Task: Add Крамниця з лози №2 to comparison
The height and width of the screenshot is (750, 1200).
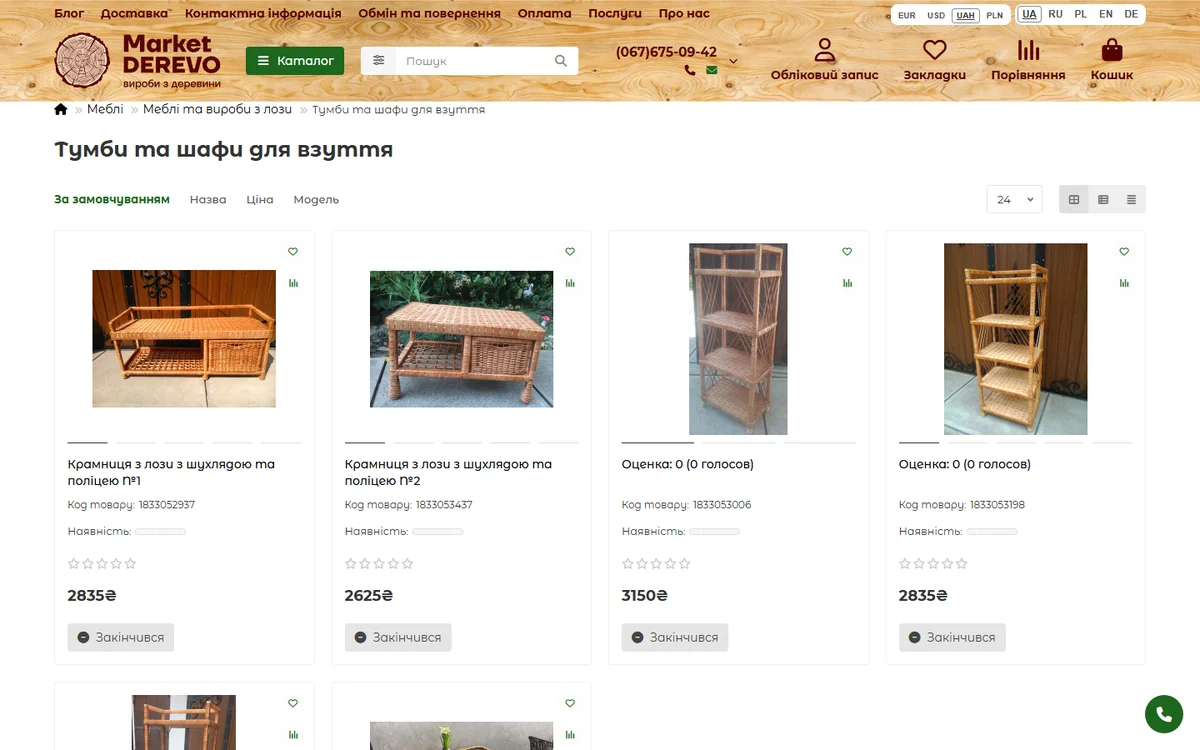Action: point(570,283)
